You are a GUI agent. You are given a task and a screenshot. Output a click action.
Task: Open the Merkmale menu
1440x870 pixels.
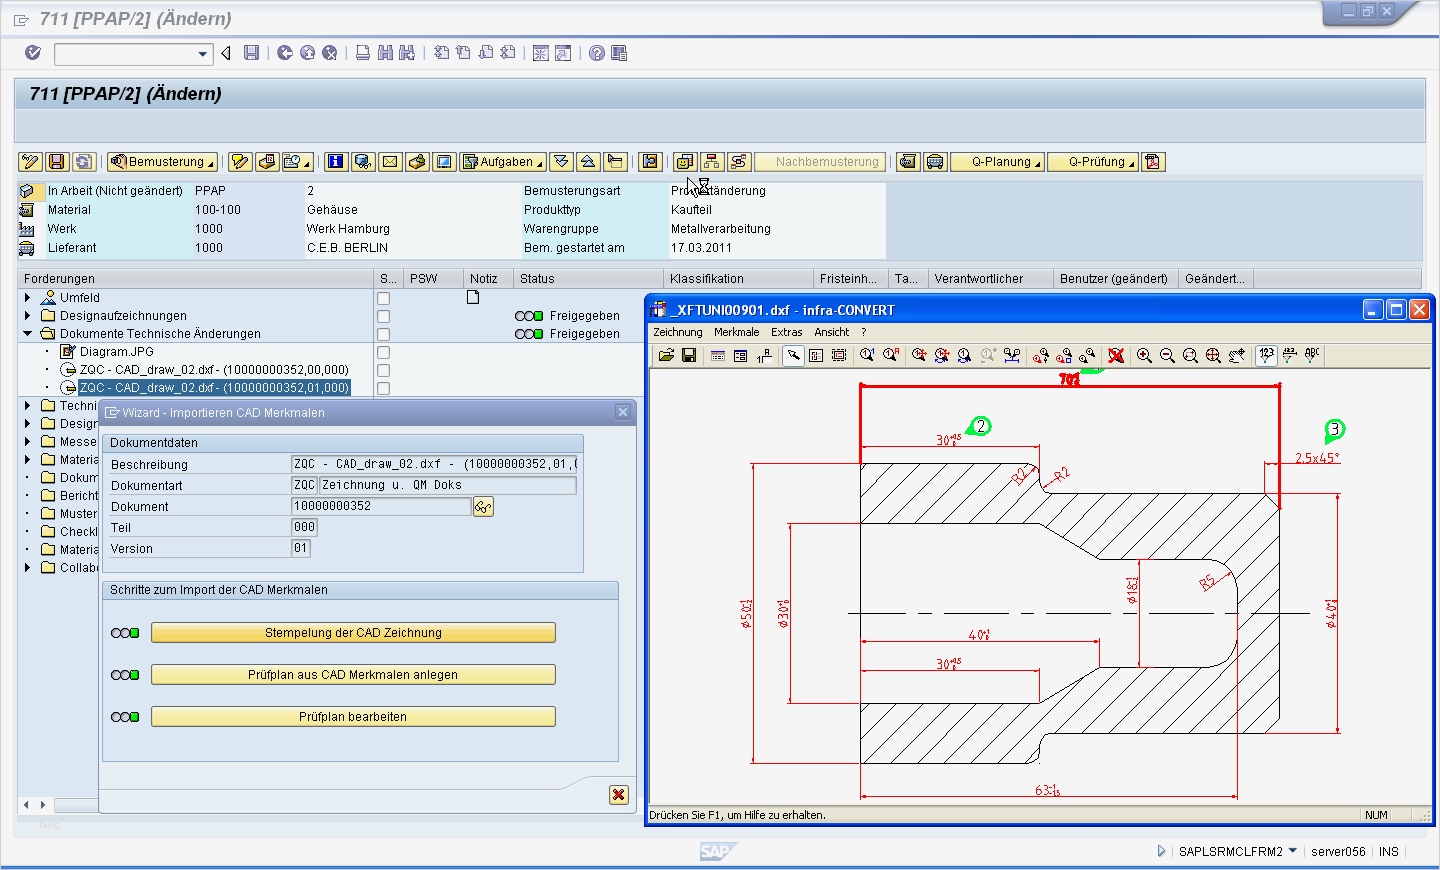(735, 332)
